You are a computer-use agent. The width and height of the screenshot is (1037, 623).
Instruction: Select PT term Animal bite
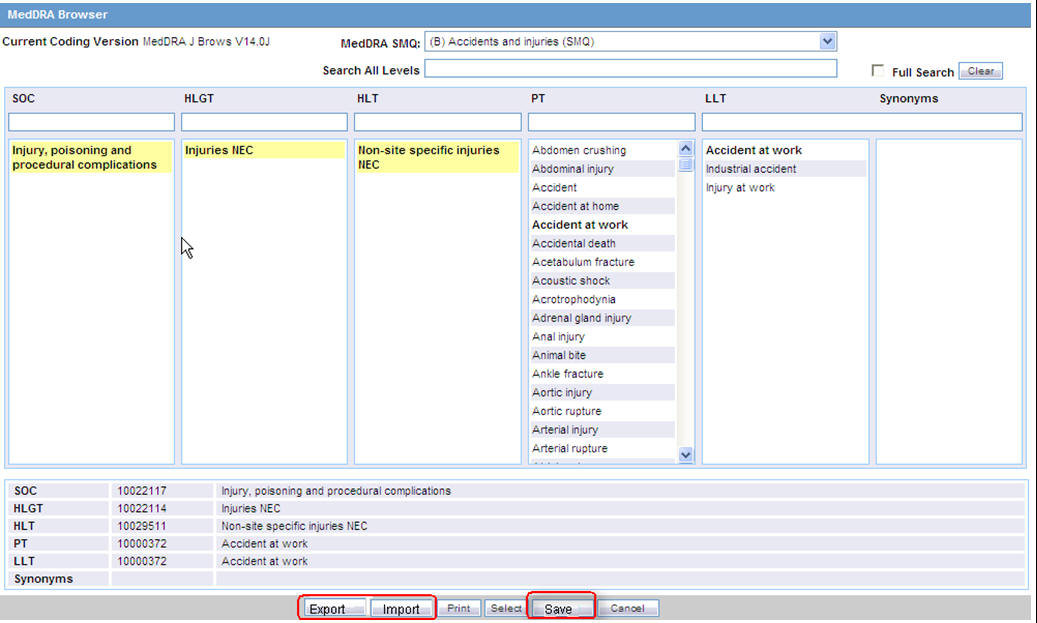click(x=602, y=355)
